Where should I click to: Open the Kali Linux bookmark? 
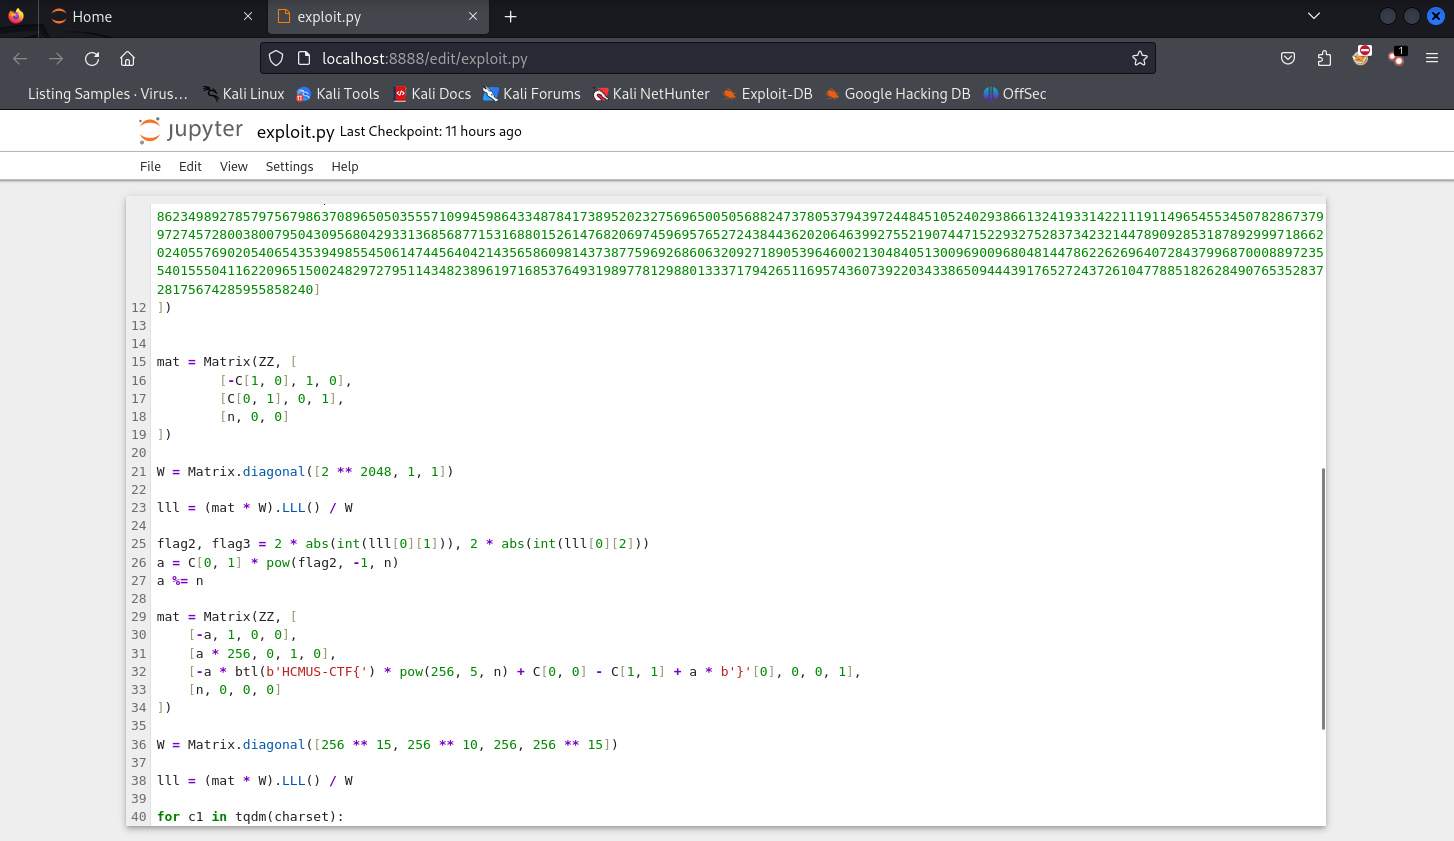pos(243,94)
